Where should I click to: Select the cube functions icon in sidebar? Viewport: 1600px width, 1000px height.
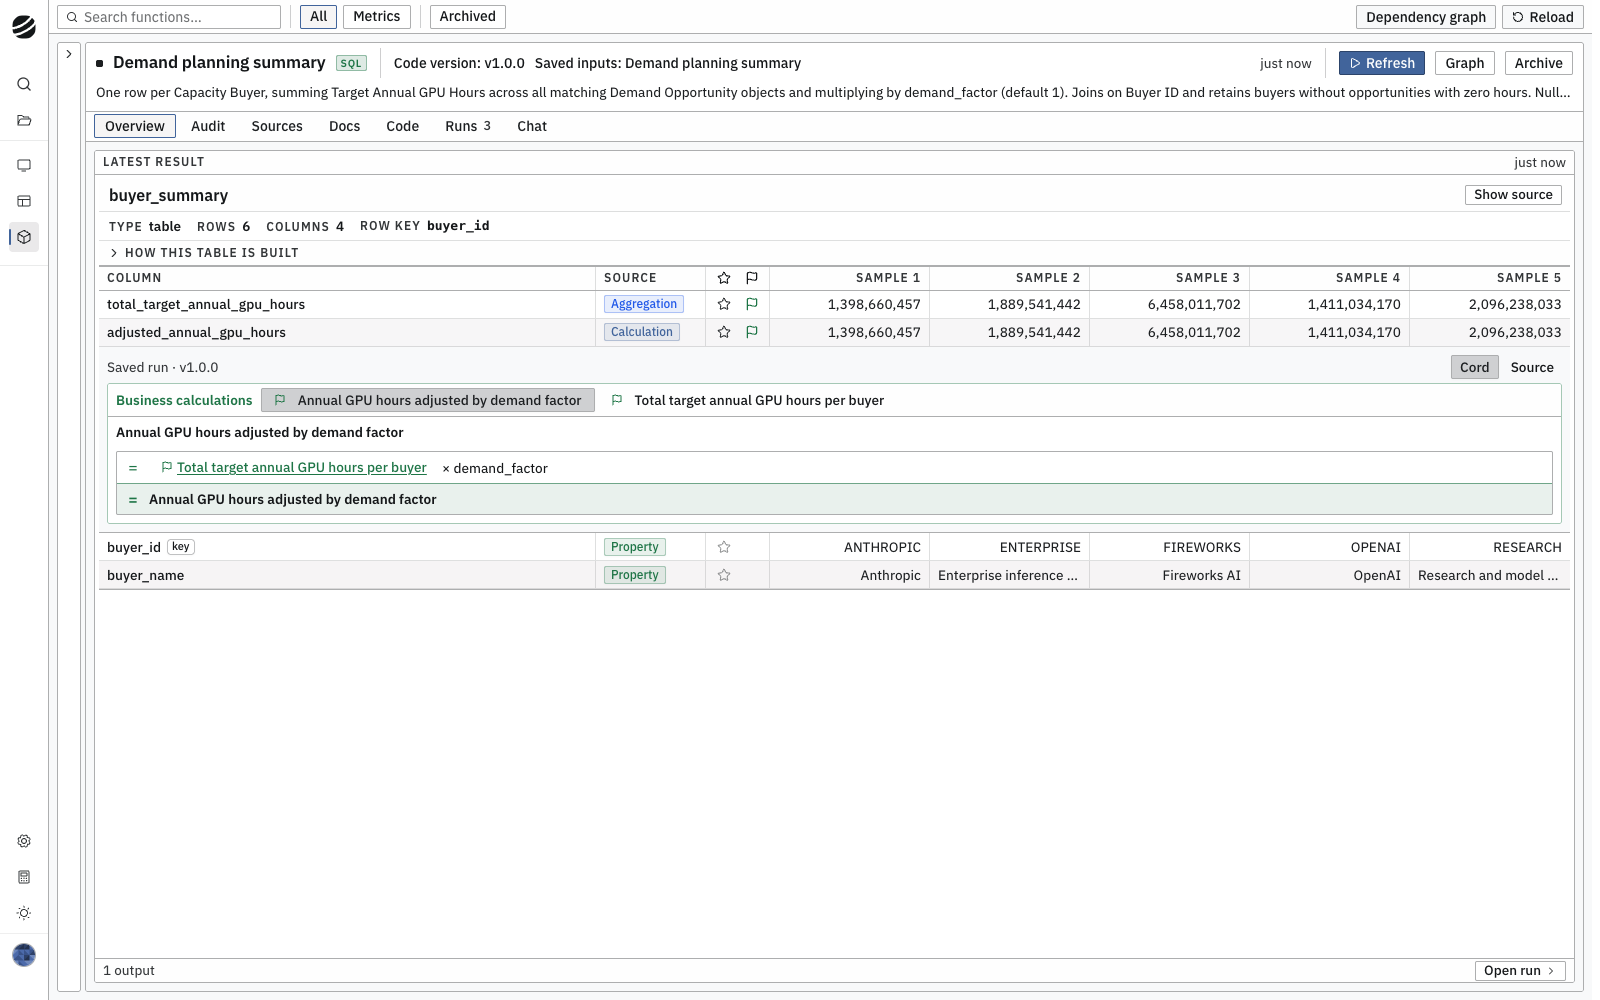pos(24,237)
